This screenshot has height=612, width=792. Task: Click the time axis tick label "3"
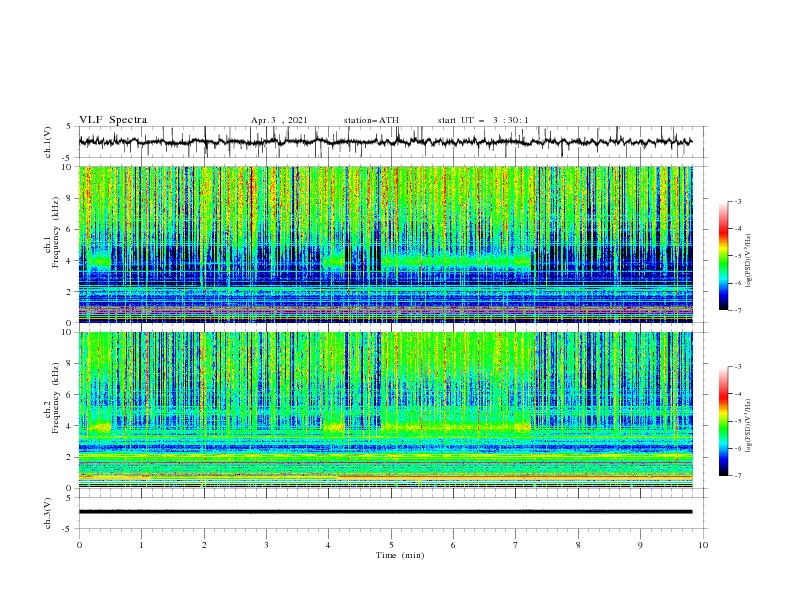[266, 545]
